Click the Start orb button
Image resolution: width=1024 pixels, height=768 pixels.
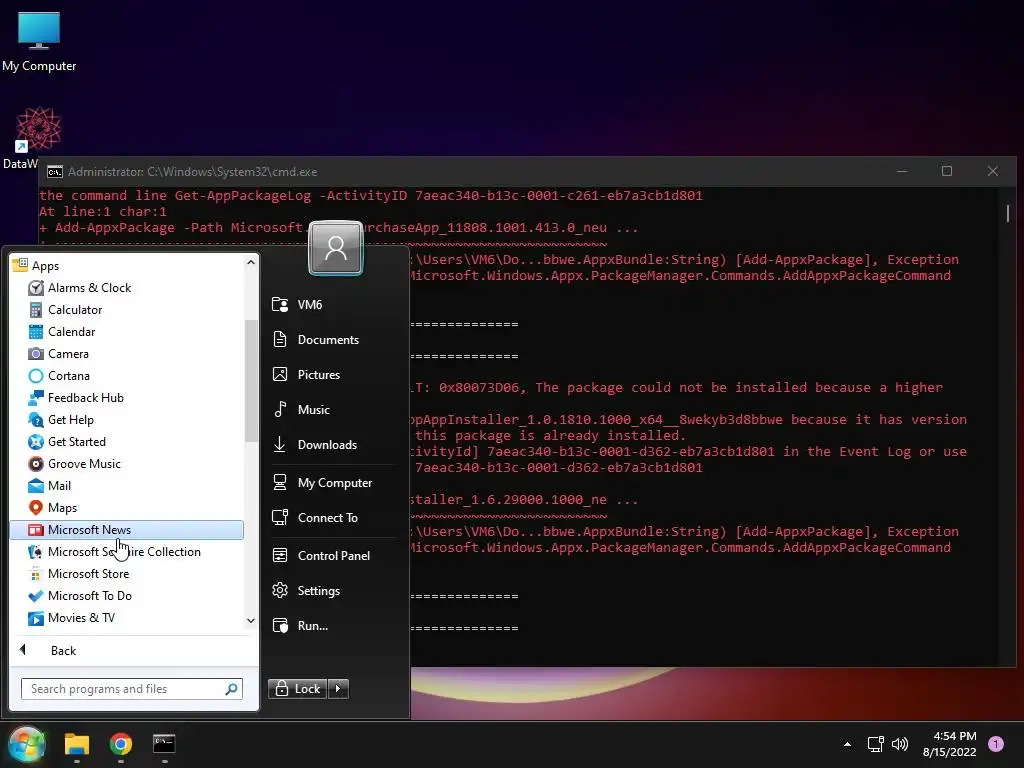[27, 744]
